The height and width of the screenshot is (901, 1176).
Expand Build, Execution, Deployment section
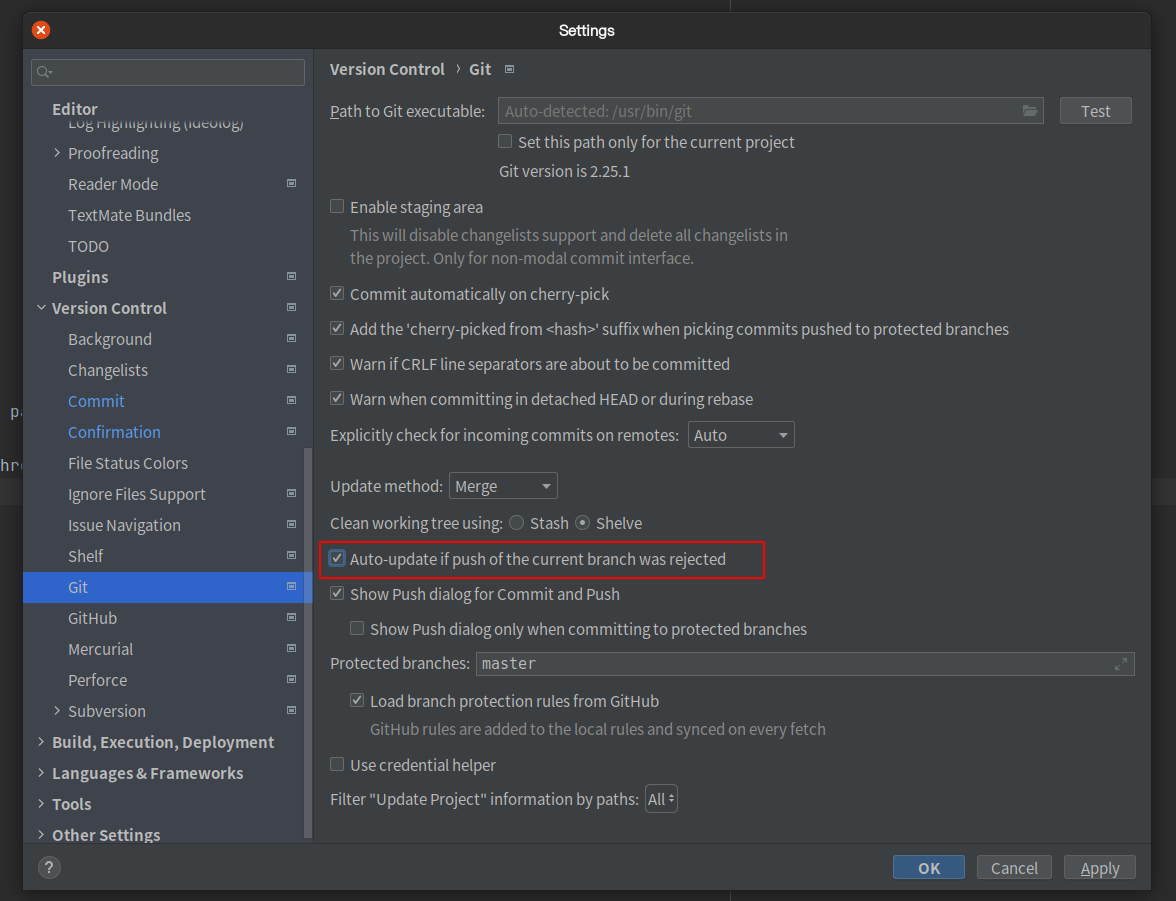pos(41,742)
